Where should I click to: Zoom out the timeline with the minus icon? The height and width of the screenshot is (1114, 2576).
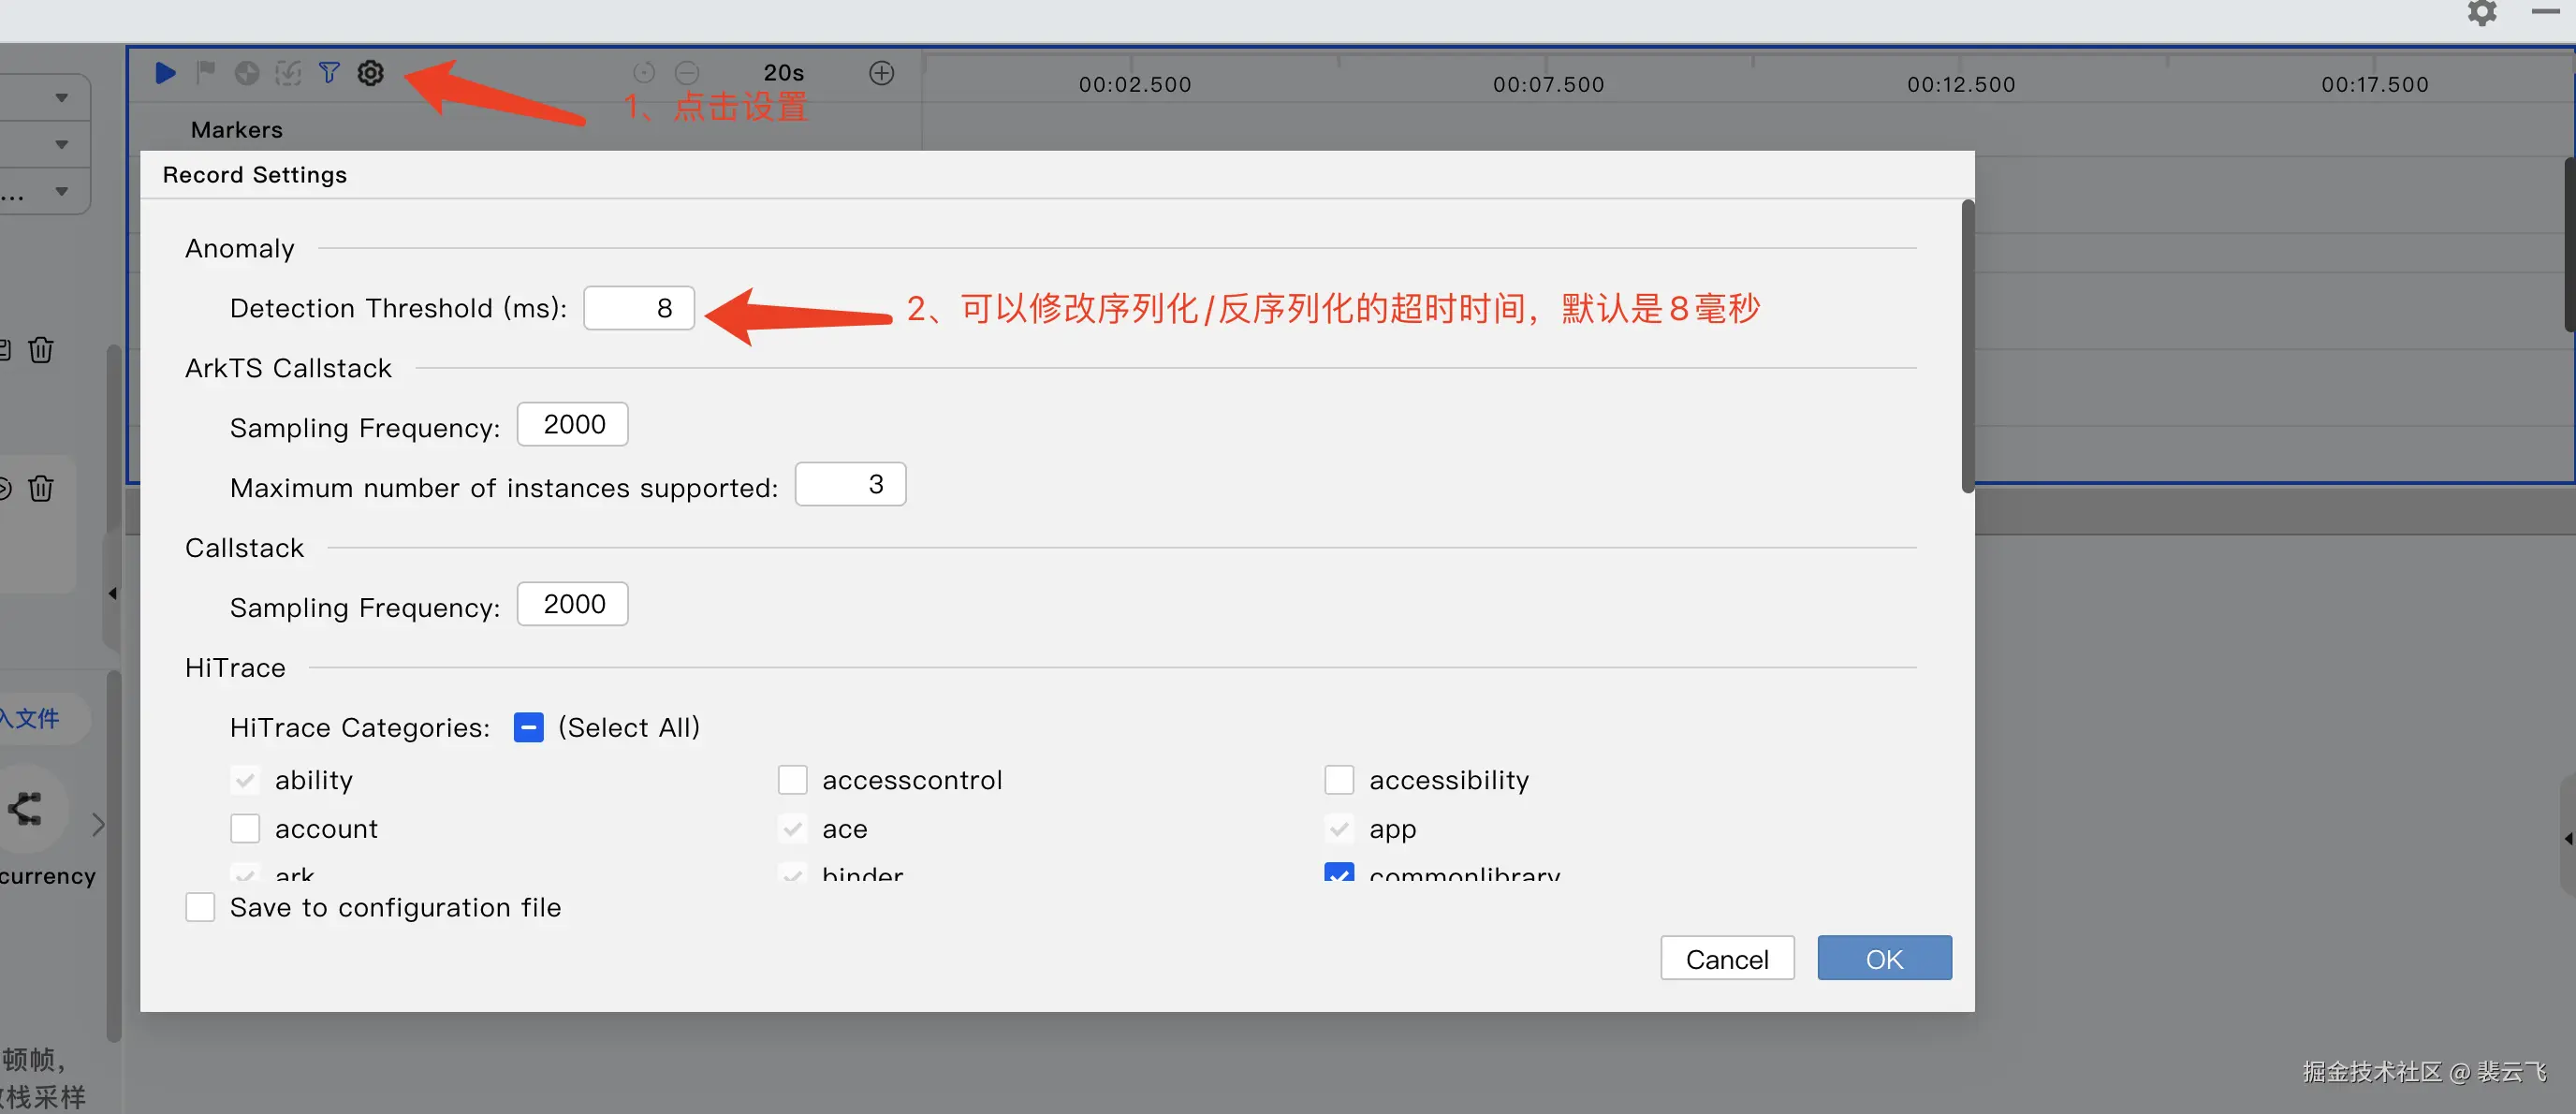click(x=687, y=73)
